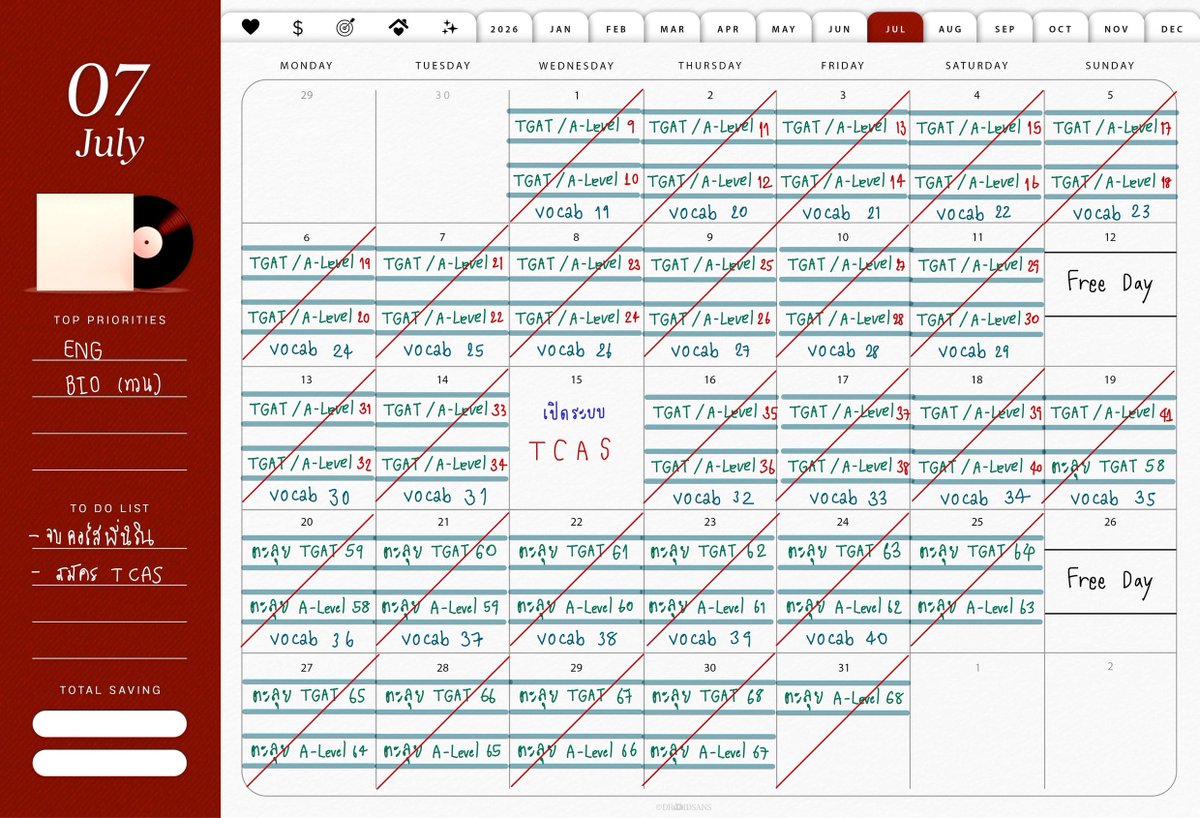The height and width of the screenshot is (818, 1200).
Task: Switch to the NOV month tab
Action: tap(1117, 29)
